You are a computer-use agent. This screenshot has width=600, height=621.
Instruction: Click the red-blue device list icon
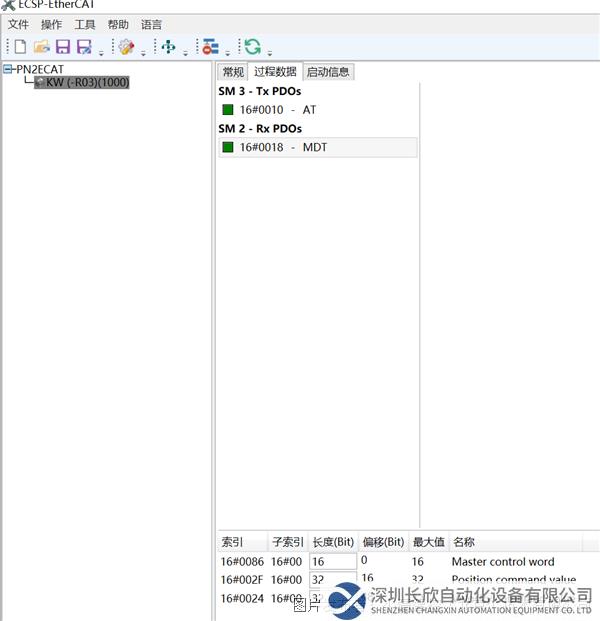point(210,47)
